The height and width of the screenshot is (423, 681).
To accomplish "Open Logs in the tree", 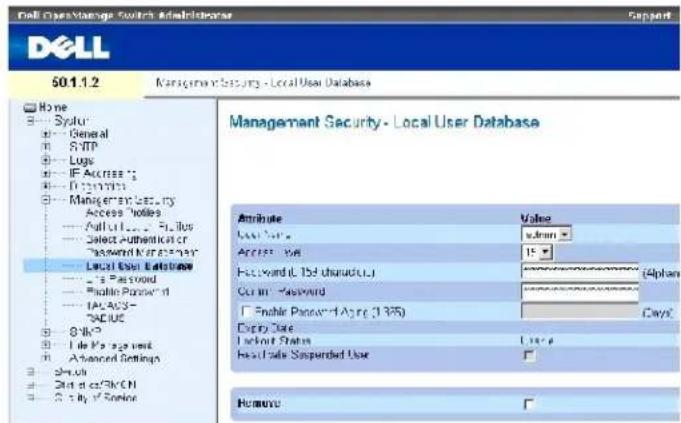I will click(82, 160).
